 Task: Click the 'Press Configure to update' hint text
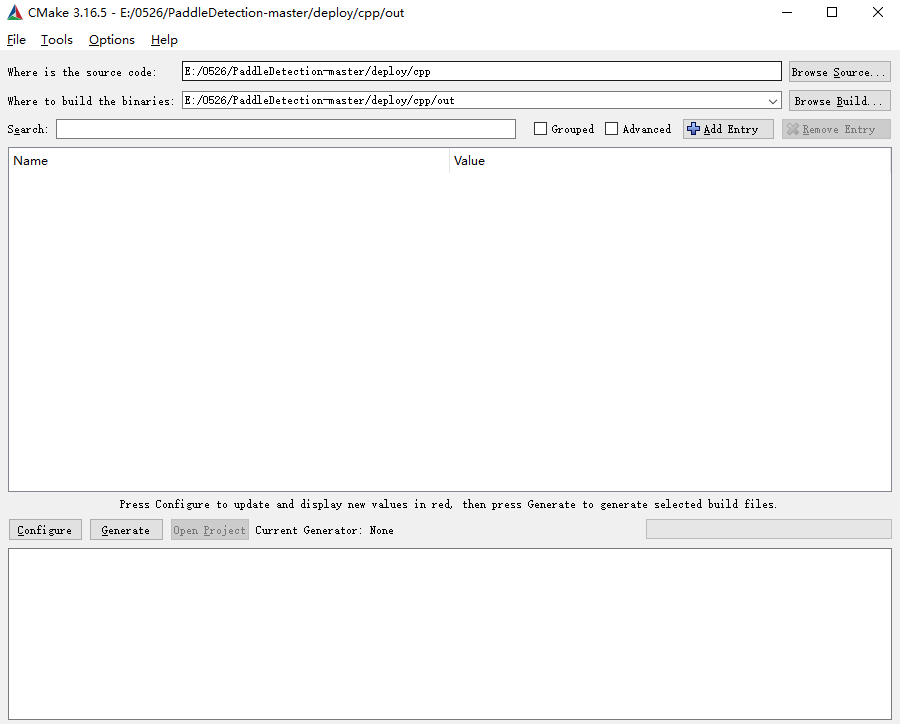tap(448, 504)
